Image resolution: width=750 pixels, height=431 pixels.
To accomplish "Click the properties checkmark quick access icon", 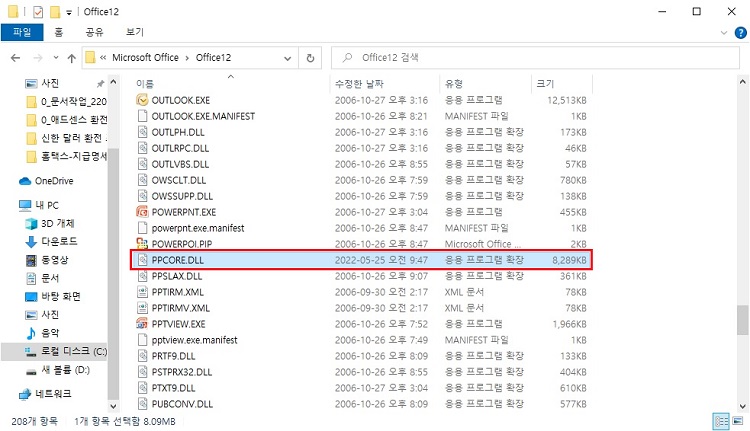I will 38,11.
